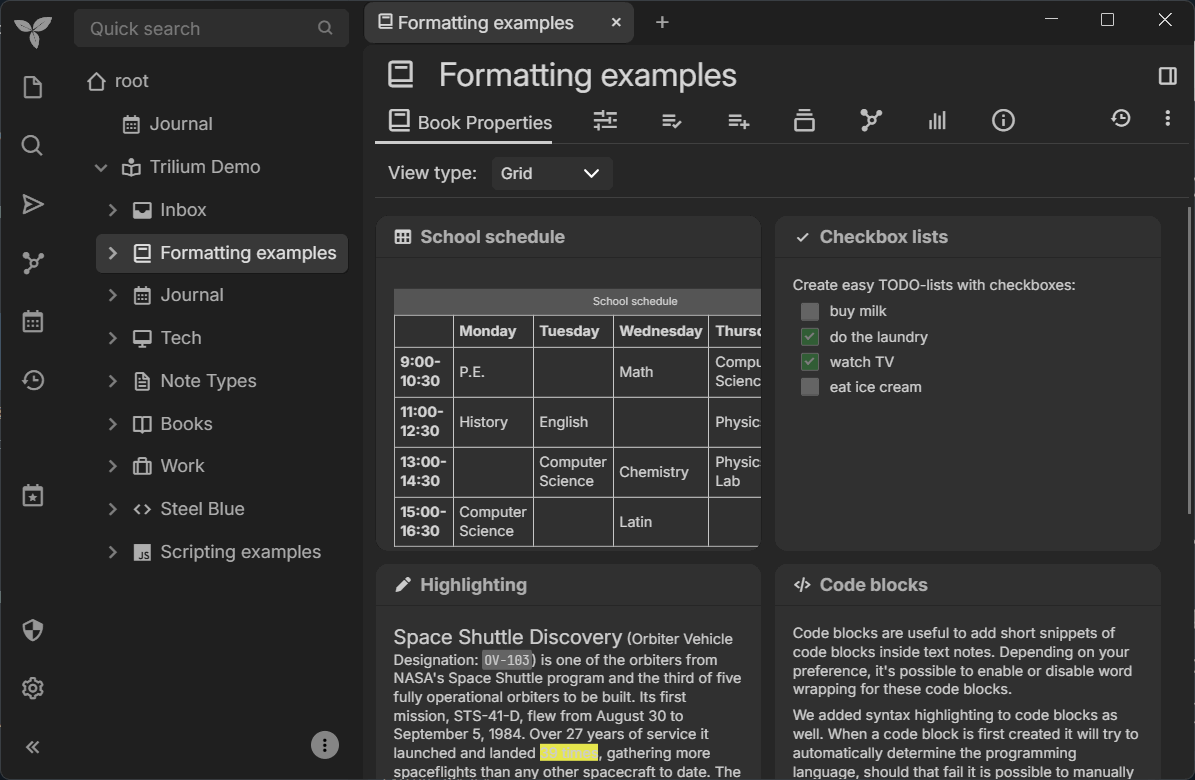Switch to the Formatting examples window tab
This screenshot has width=1195, height=780.
485,23
